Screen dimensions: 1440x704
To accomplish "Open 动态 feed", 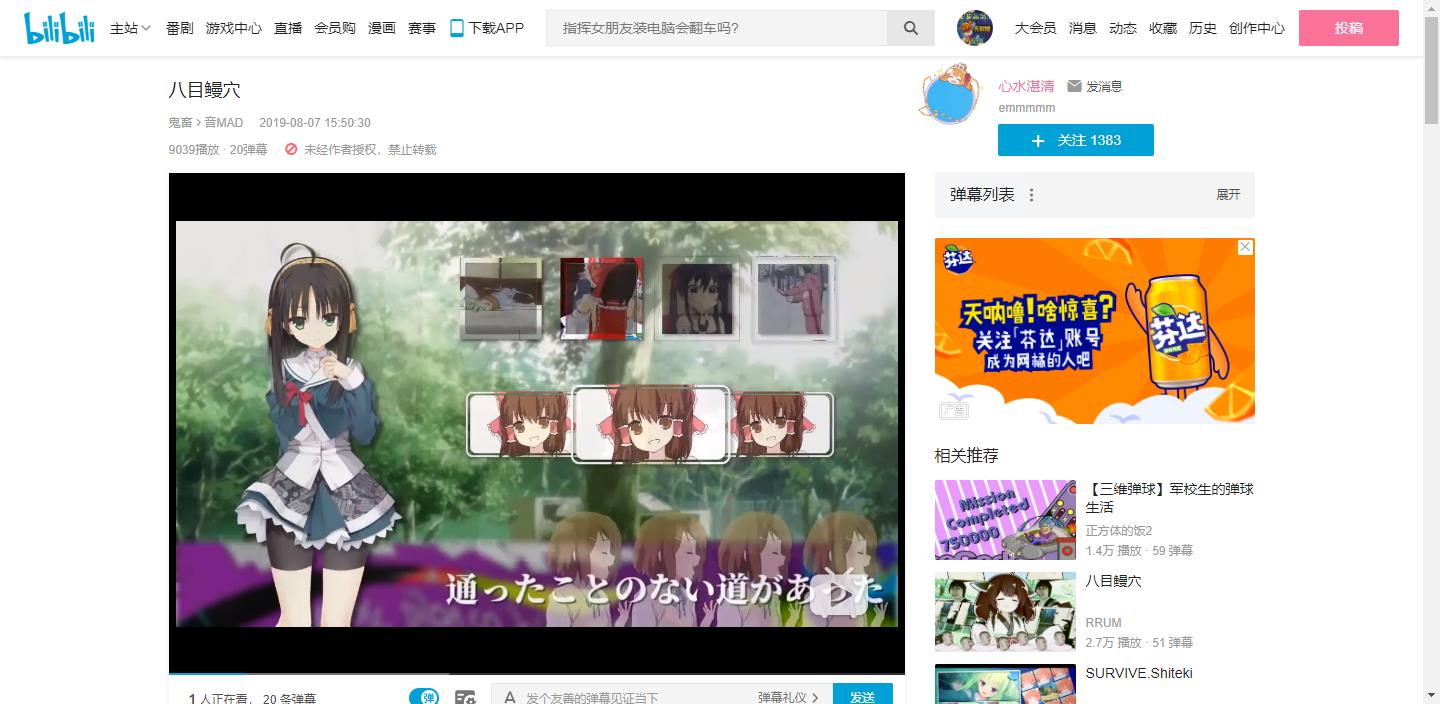I will pos(1123,28).
